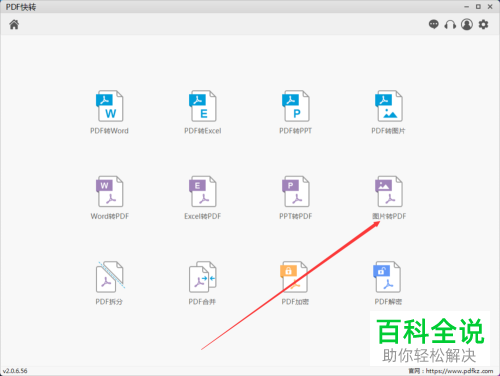Contact support via the headset icon
This screenshot has height=376, width=500.
450,24
